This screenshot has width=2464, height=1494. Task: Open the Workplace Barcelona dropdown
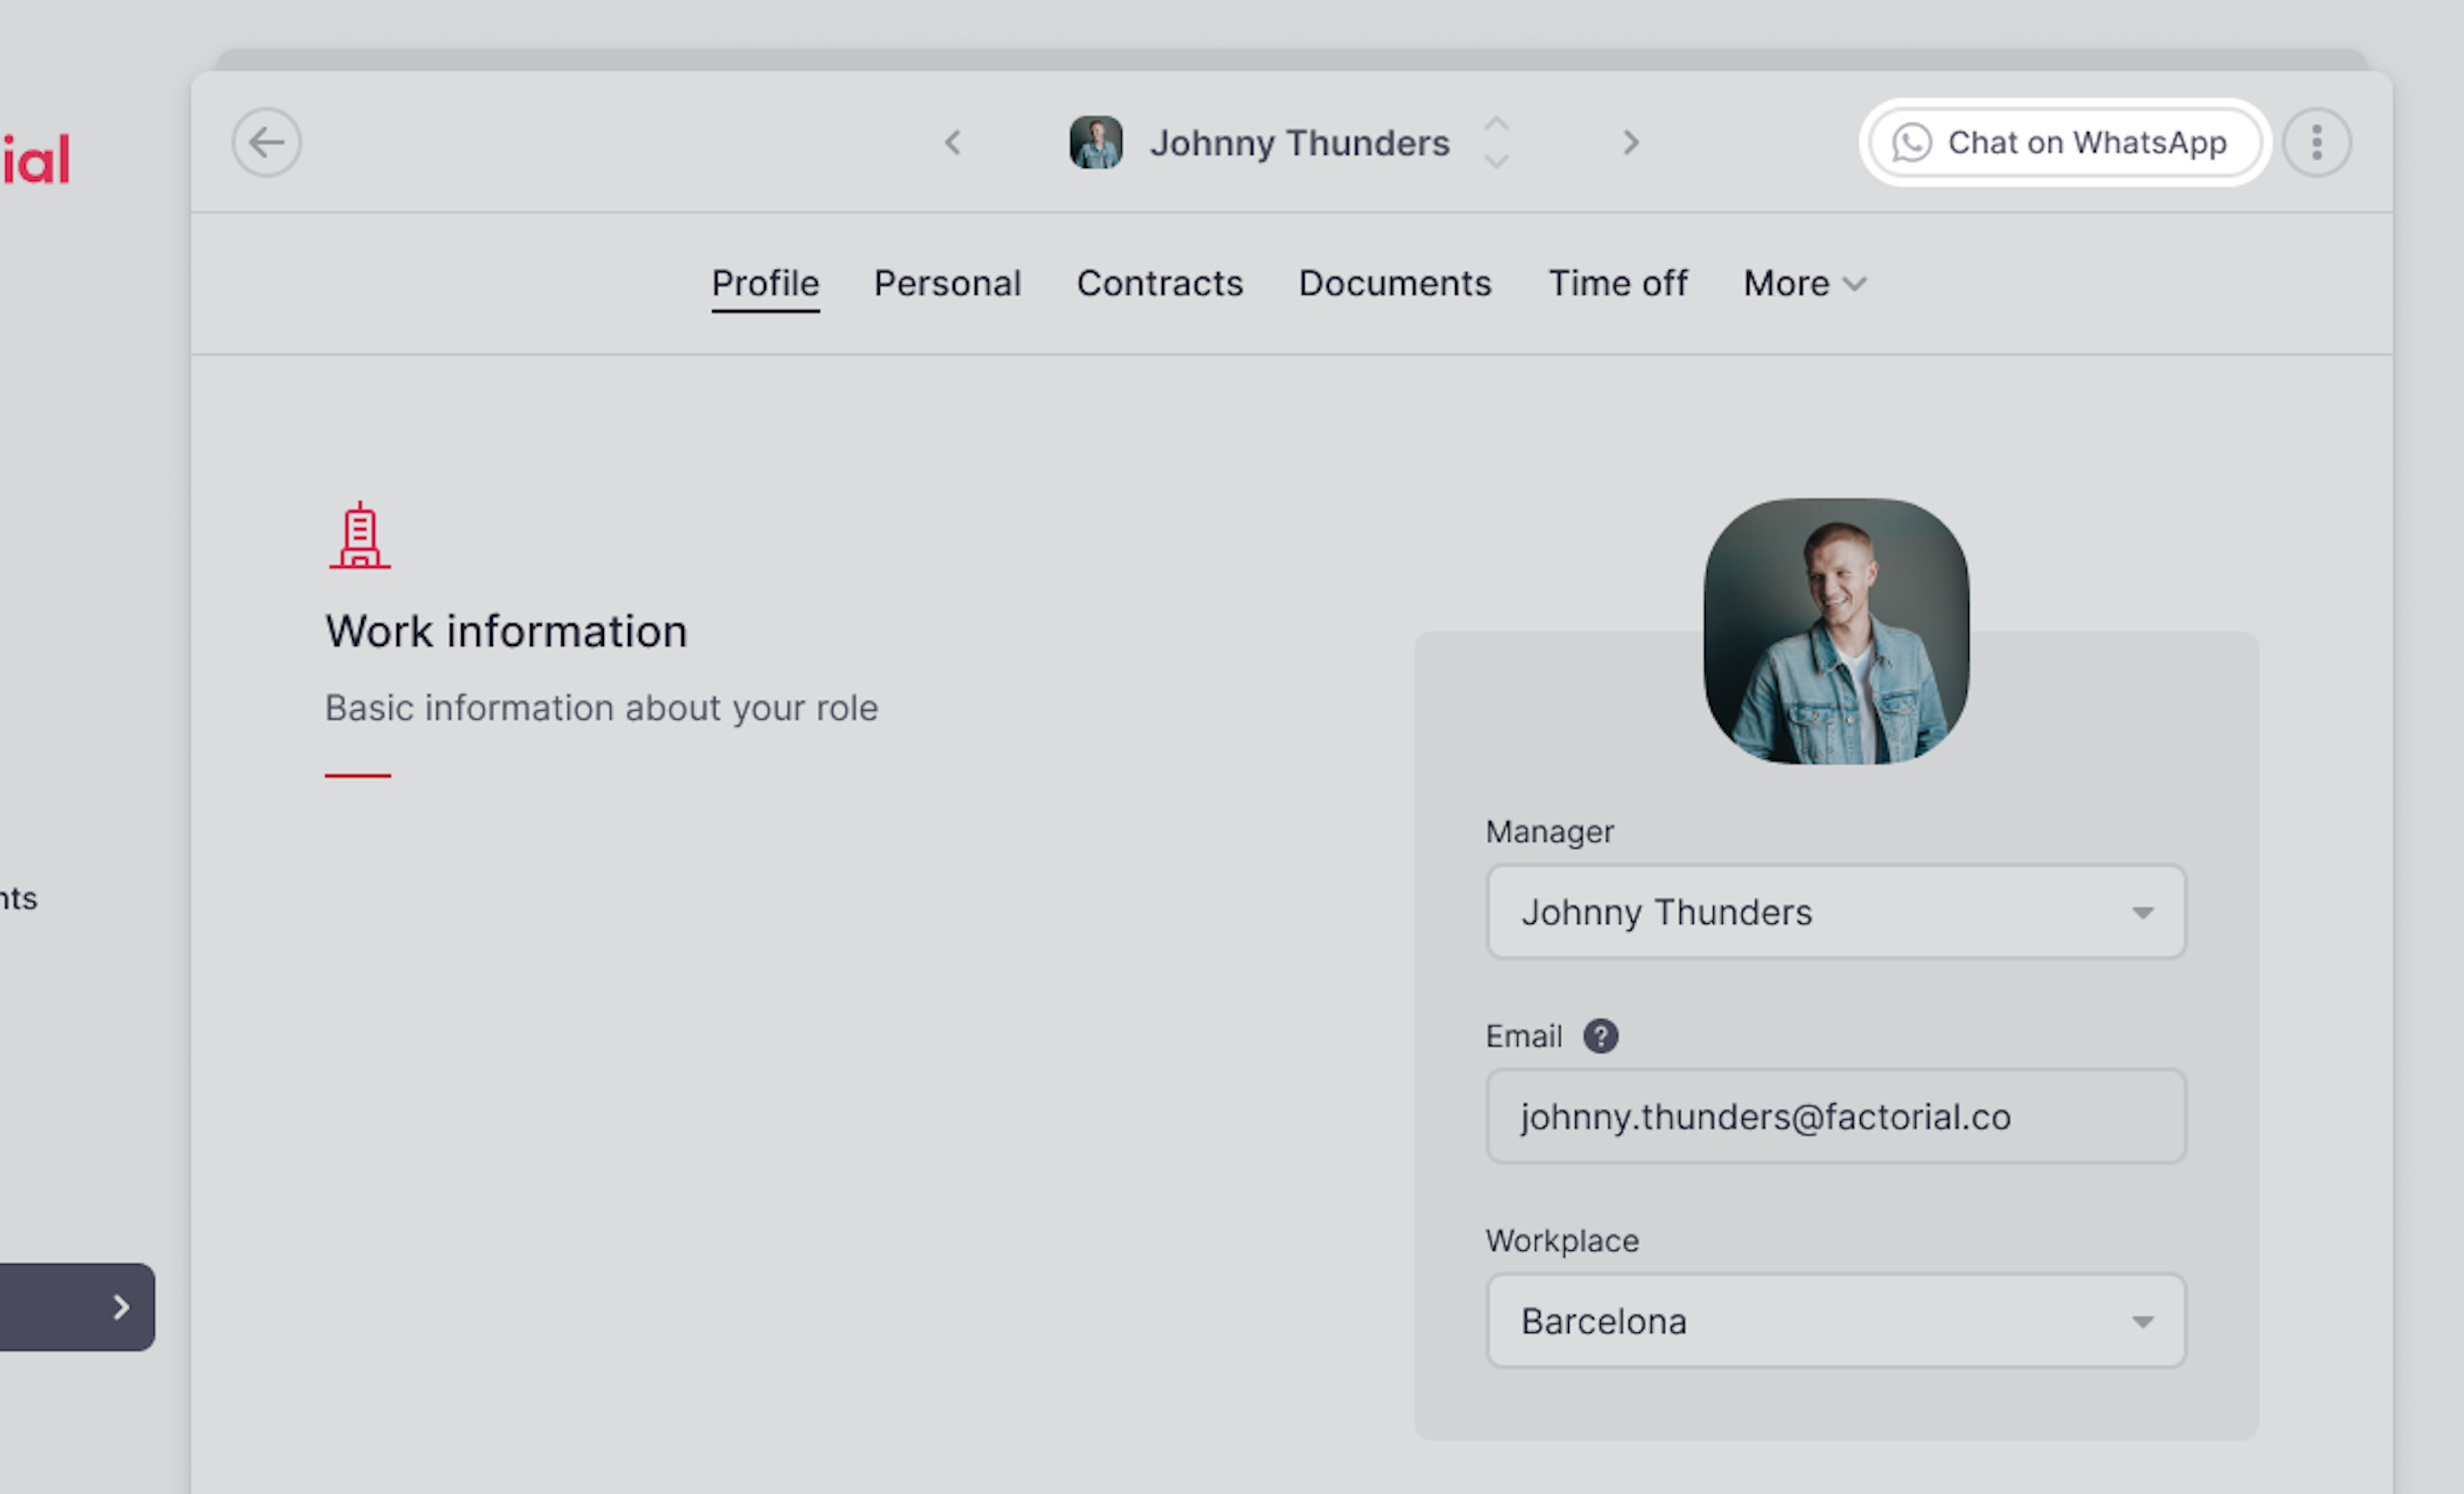point(1836,1321)
